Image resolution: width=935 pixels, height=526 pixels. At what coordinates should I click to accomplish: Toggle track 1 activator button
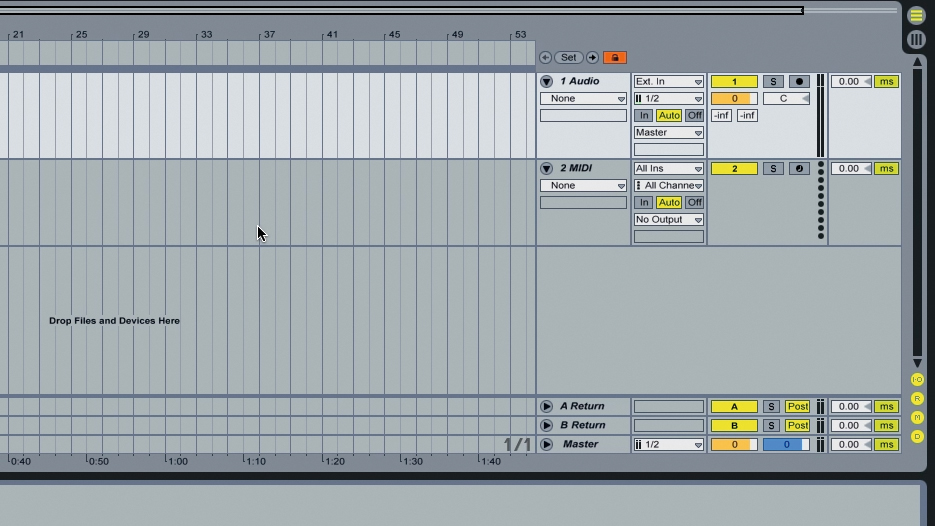pos(734,82)
